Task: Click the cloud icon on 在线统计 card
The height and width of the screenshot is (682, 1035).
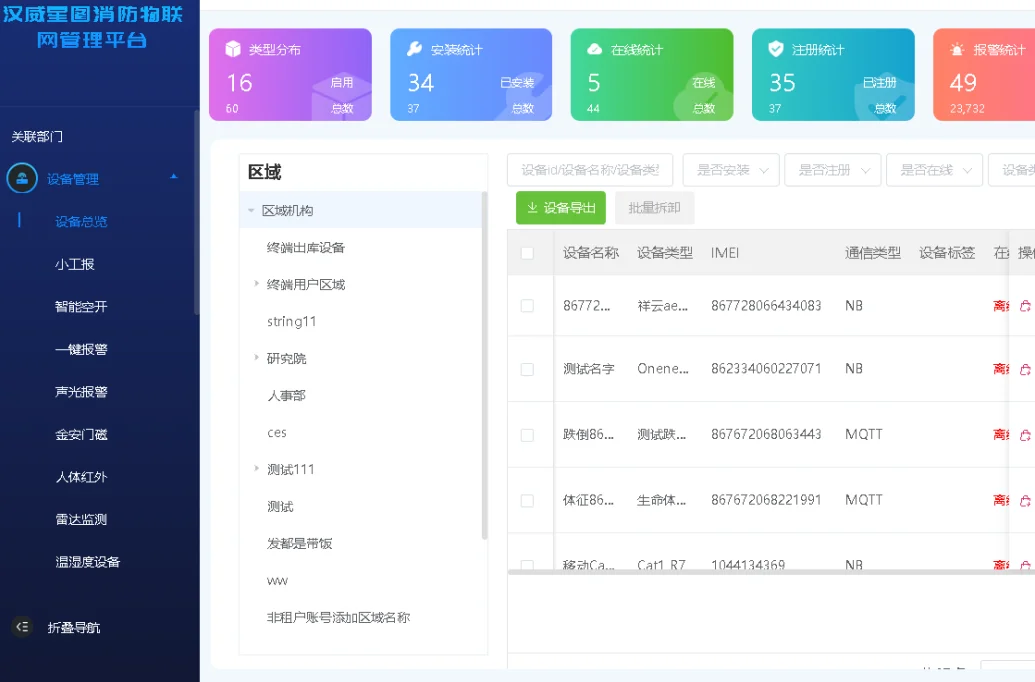Action: click(x=594, y=47)
